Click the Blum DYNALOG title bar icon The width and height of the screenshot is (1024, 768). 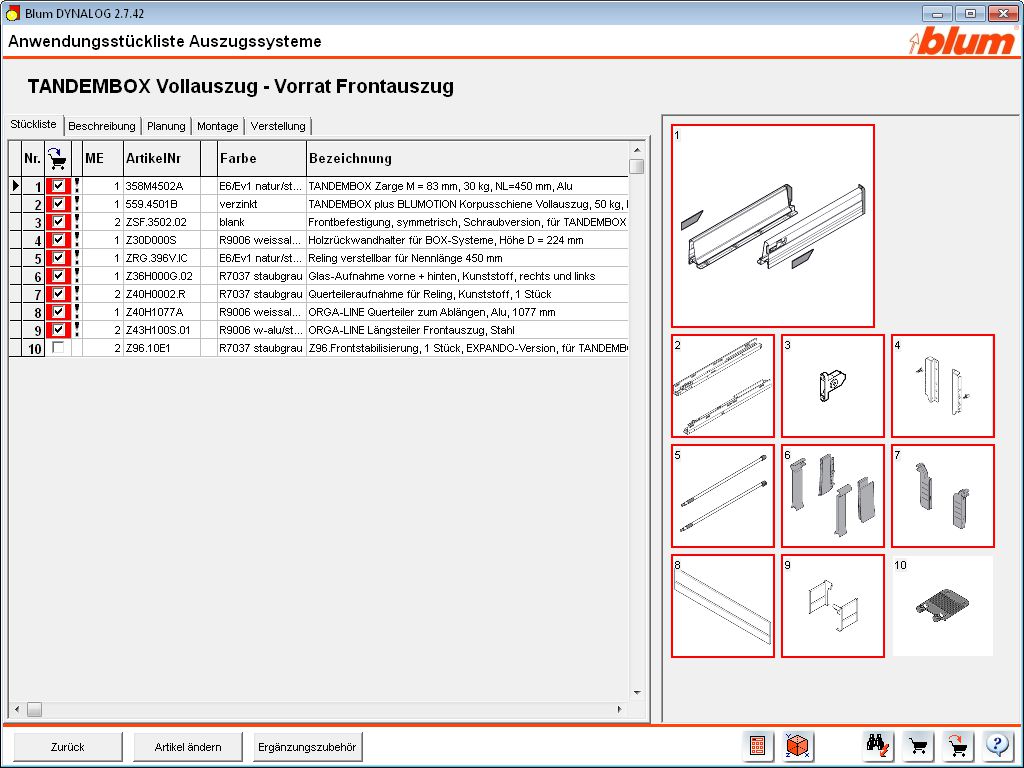pyautogui.click(x=12, y=13)
